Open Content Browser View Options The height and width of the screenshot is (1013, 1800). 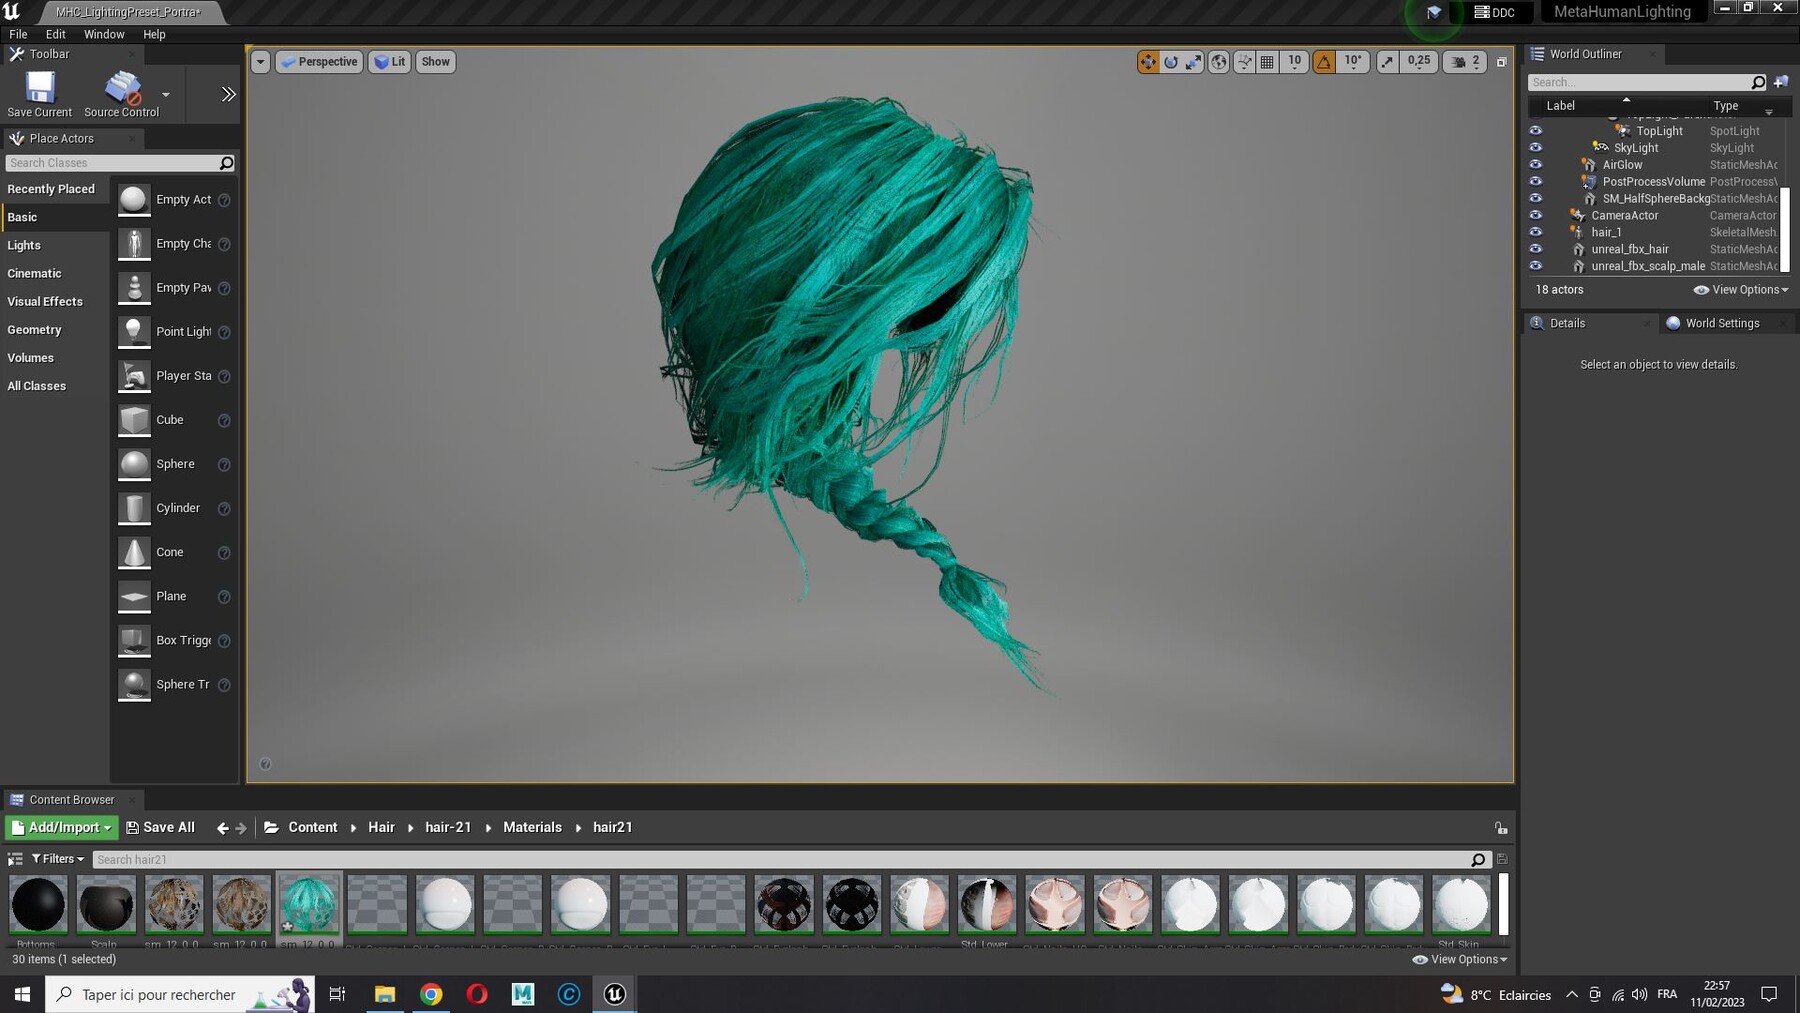point(1459,959)
